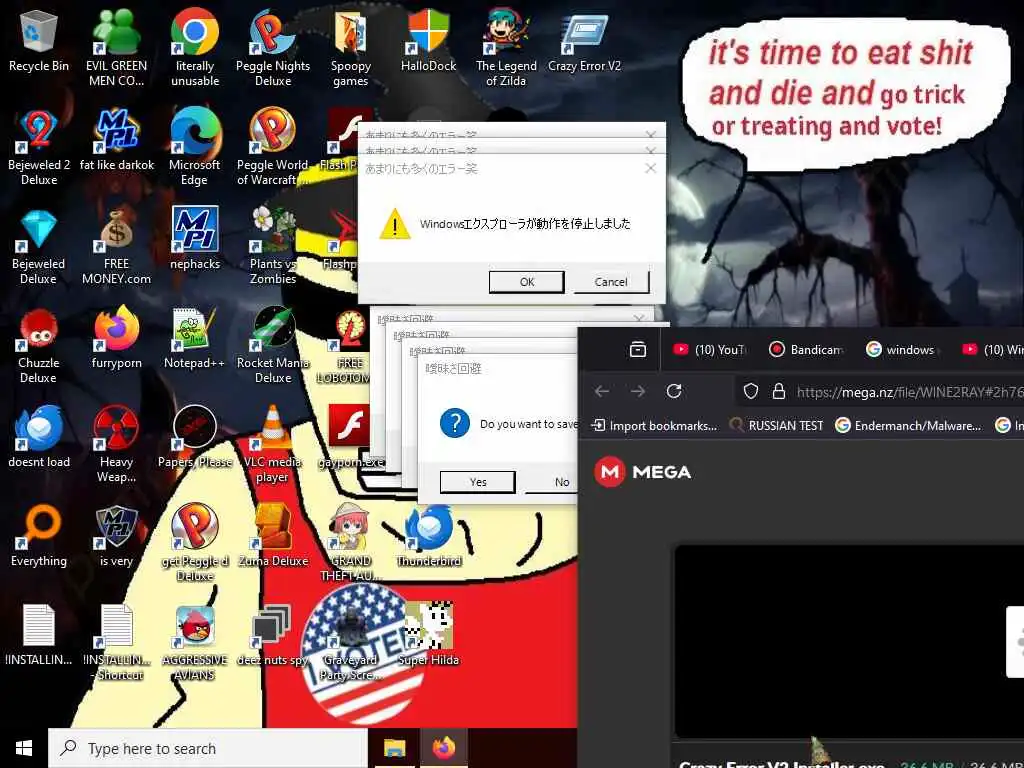
Task: Launch Zuma Deluxe shortcut
Action: [x=273, y=536]
